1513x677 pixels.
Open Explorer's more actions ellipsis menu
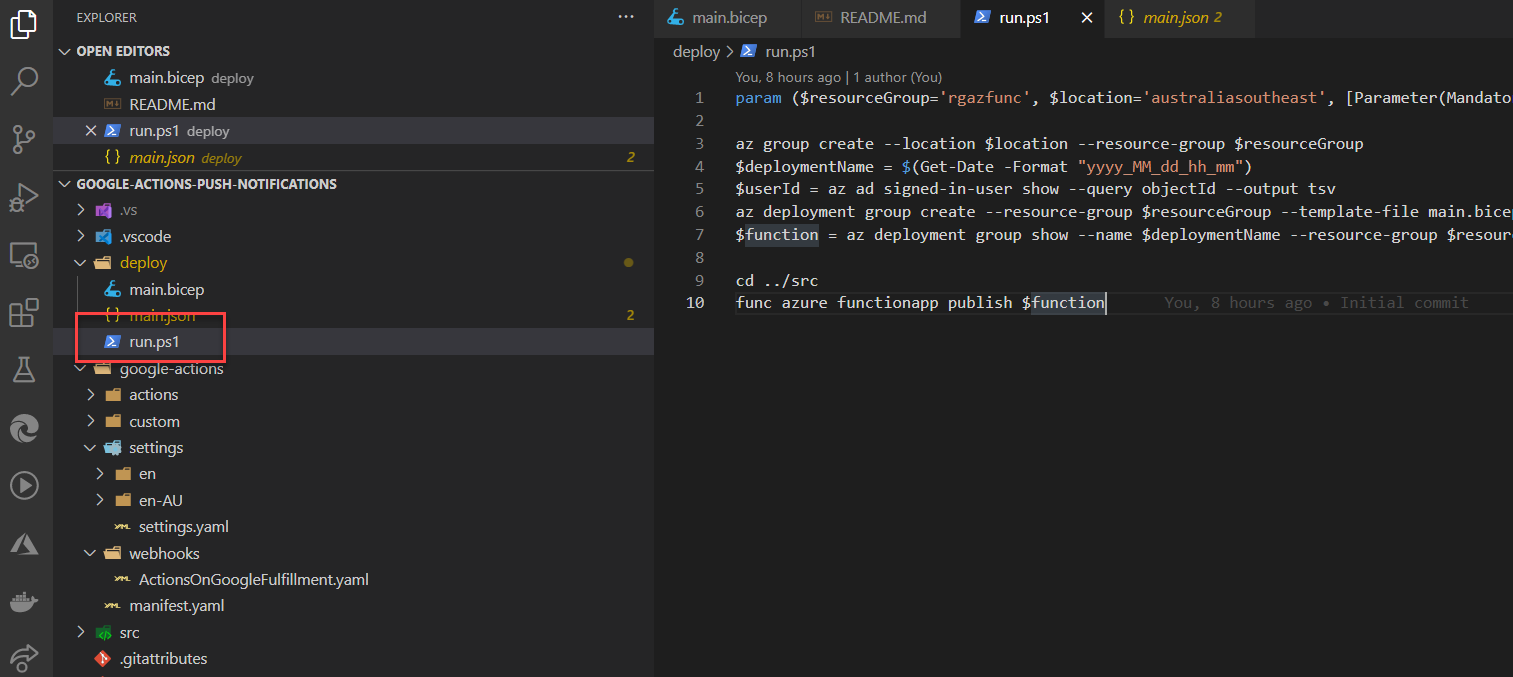(x=626, y=17)
